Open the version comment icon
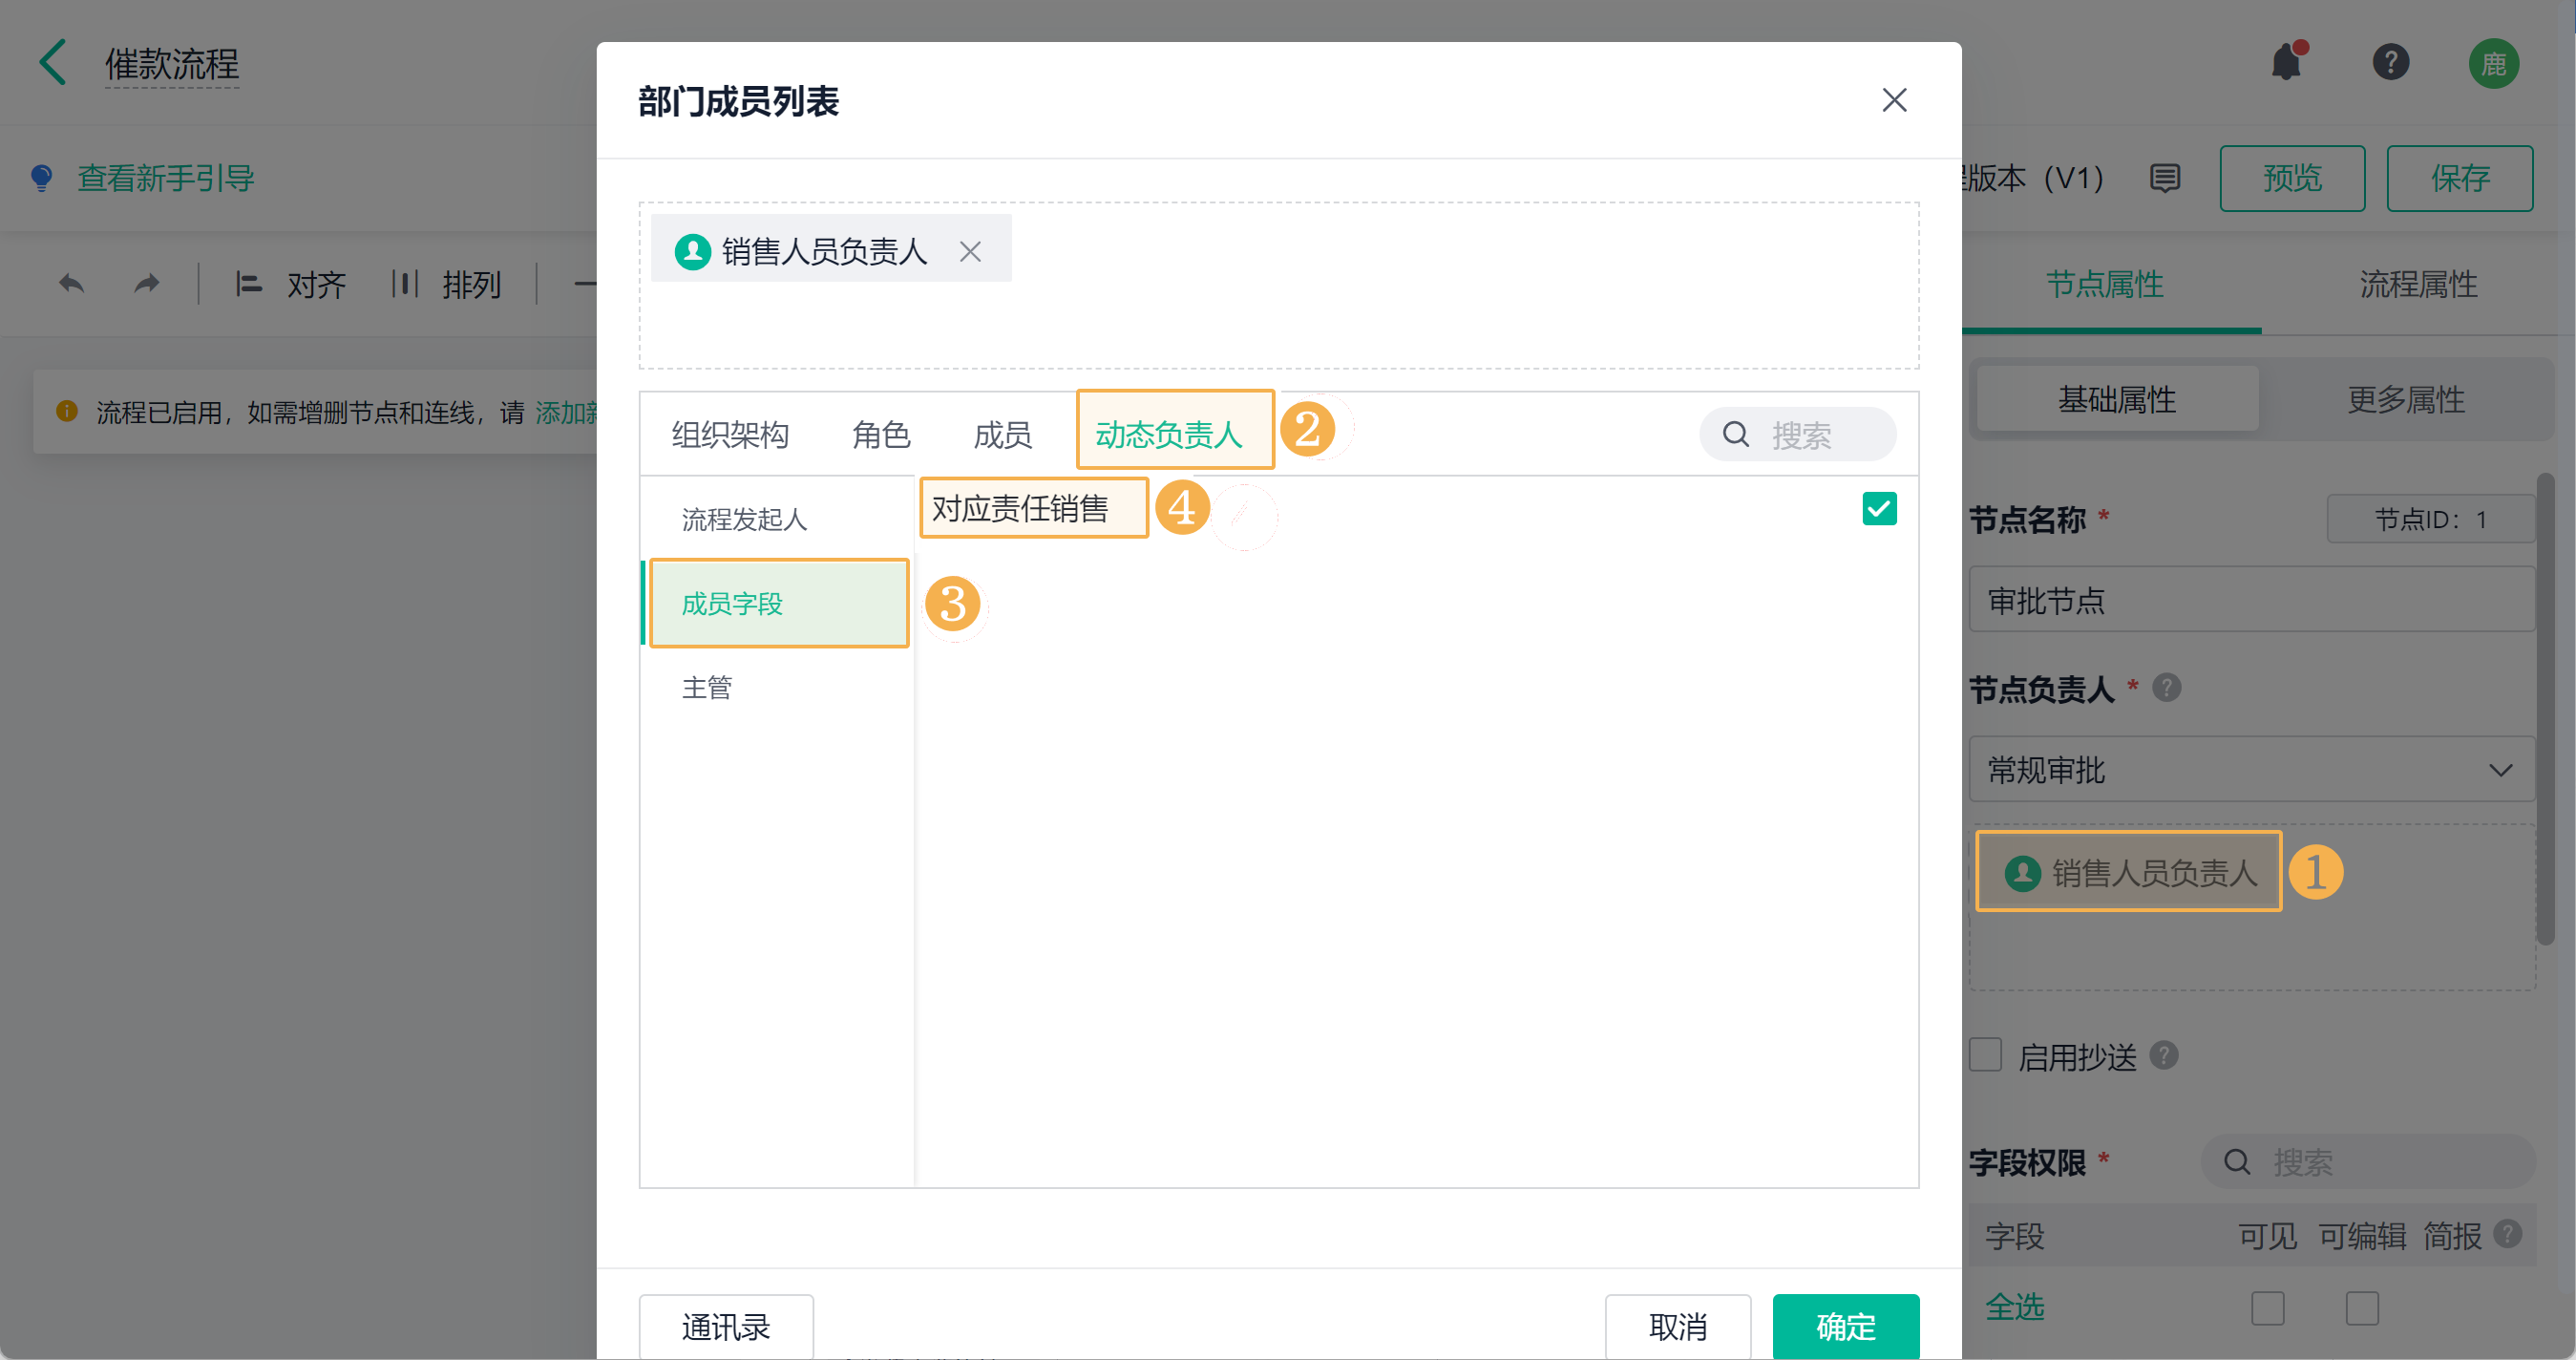The image size is (2576, 1360). click(x=2165, y=178)
